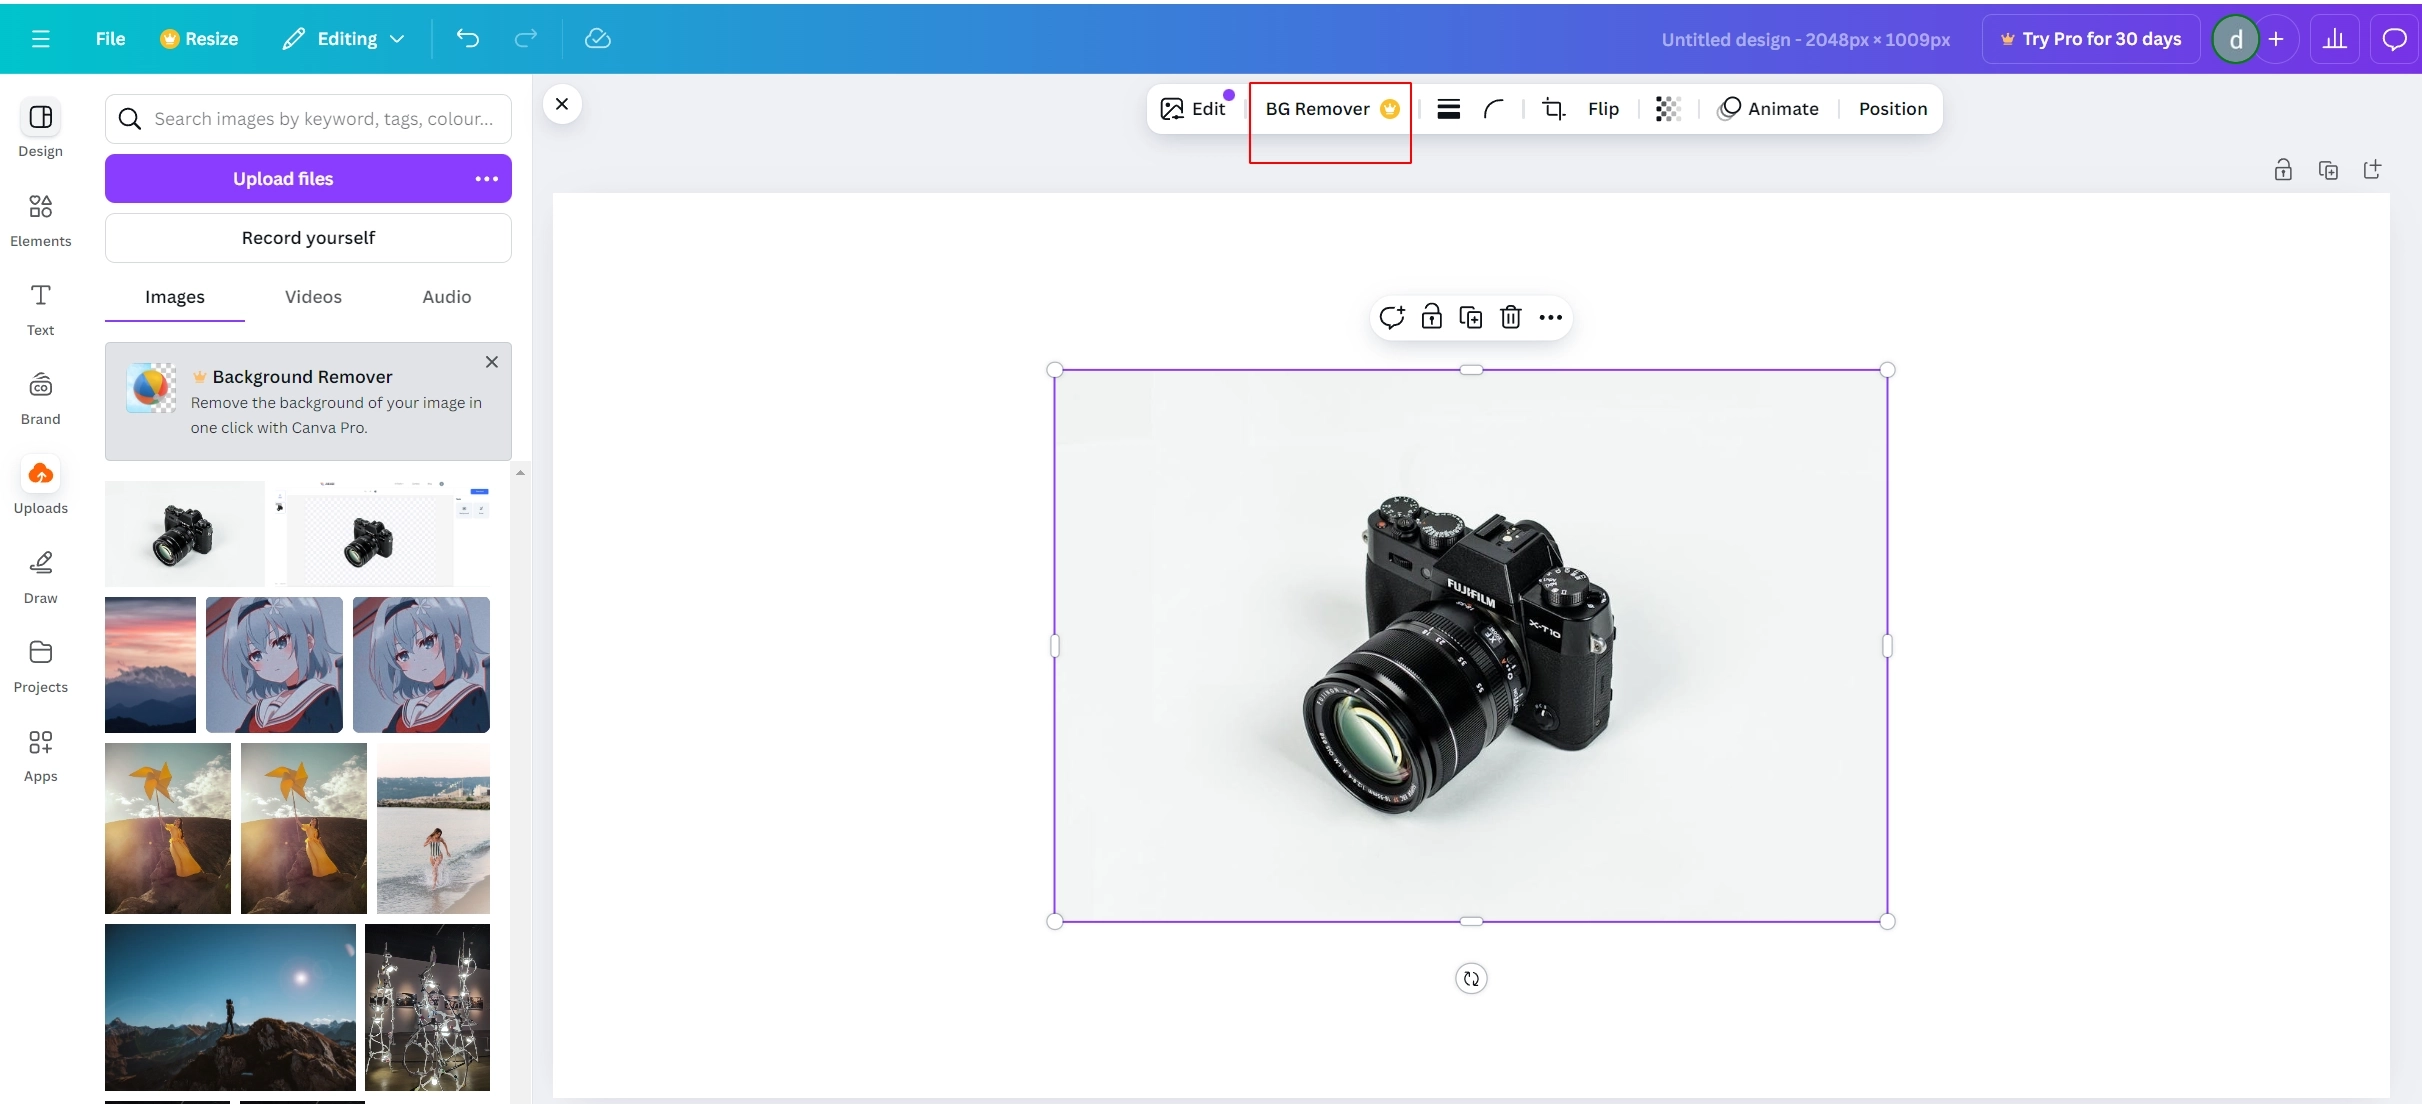The height and width of the screenshot is (1104, 2422).
Task: Click the Record yourself button
Action: click(x=308, y=238)
